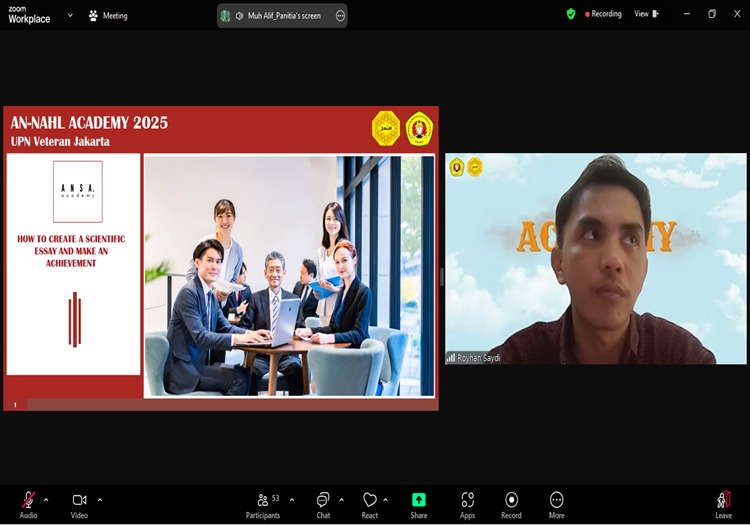
Task: Expand the Chat options arrow
Action: tap(342, 499)
